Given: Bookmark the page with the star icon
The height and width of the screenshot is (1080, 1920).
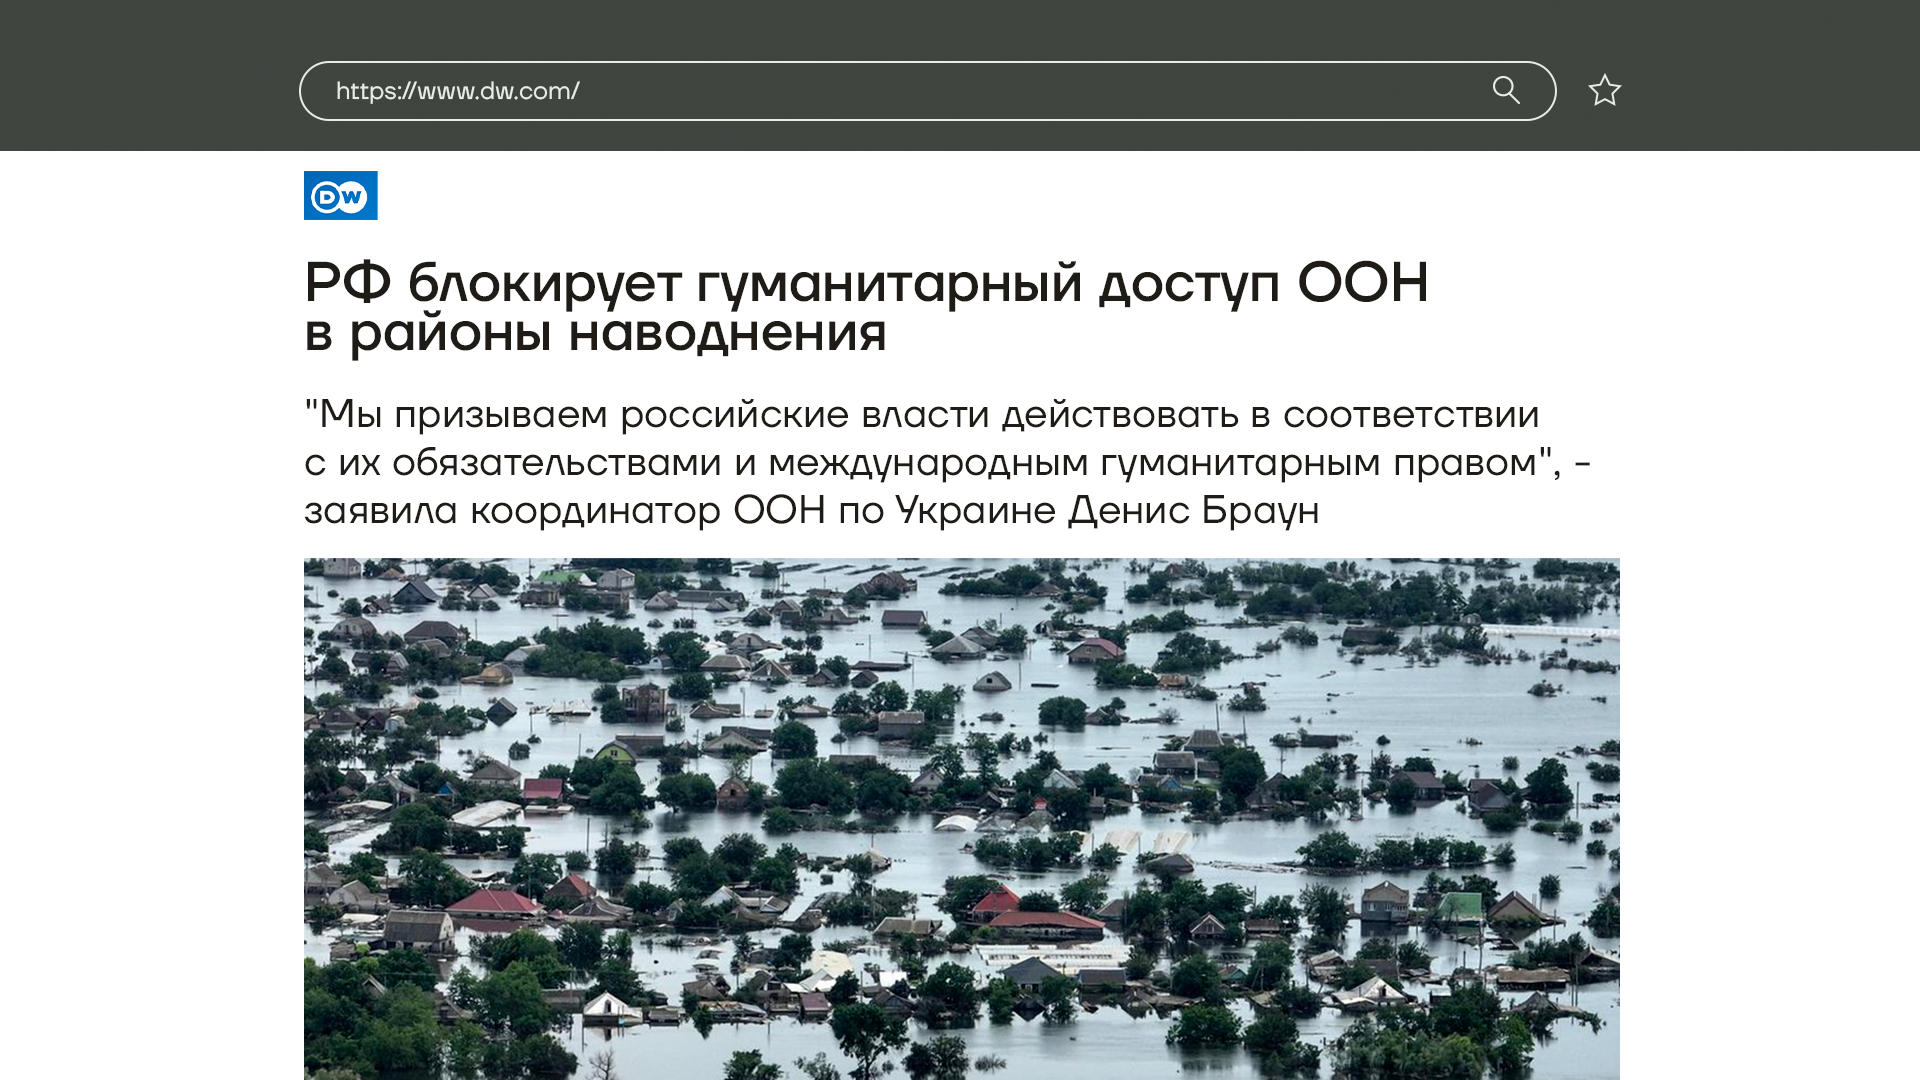Looking at the screenshot, I should click(1604, 91).
